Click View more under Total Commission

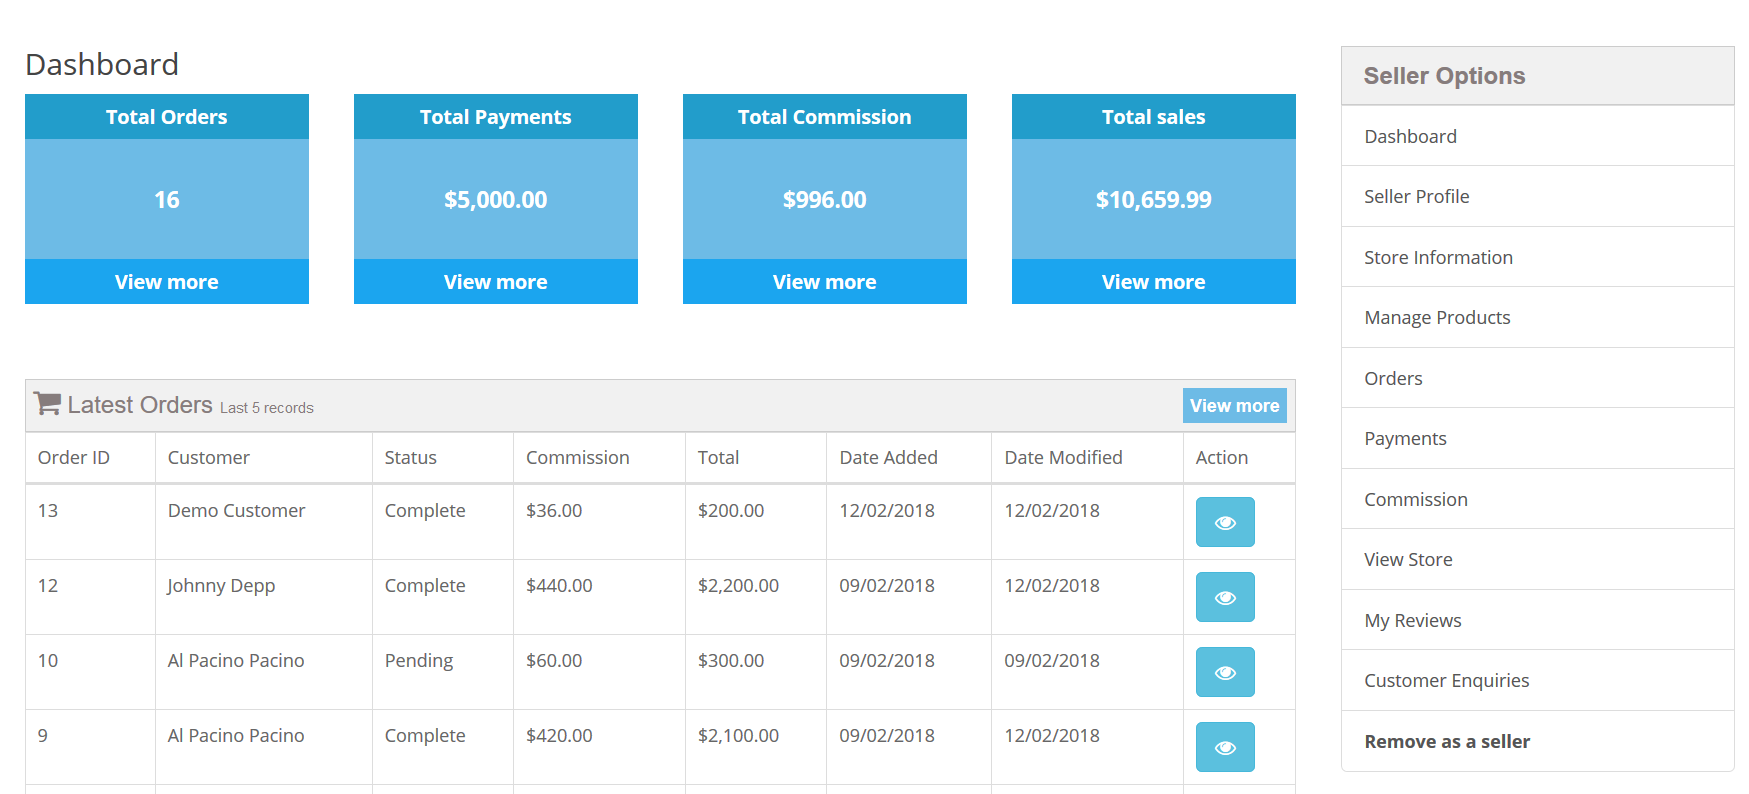coord(825,282)
